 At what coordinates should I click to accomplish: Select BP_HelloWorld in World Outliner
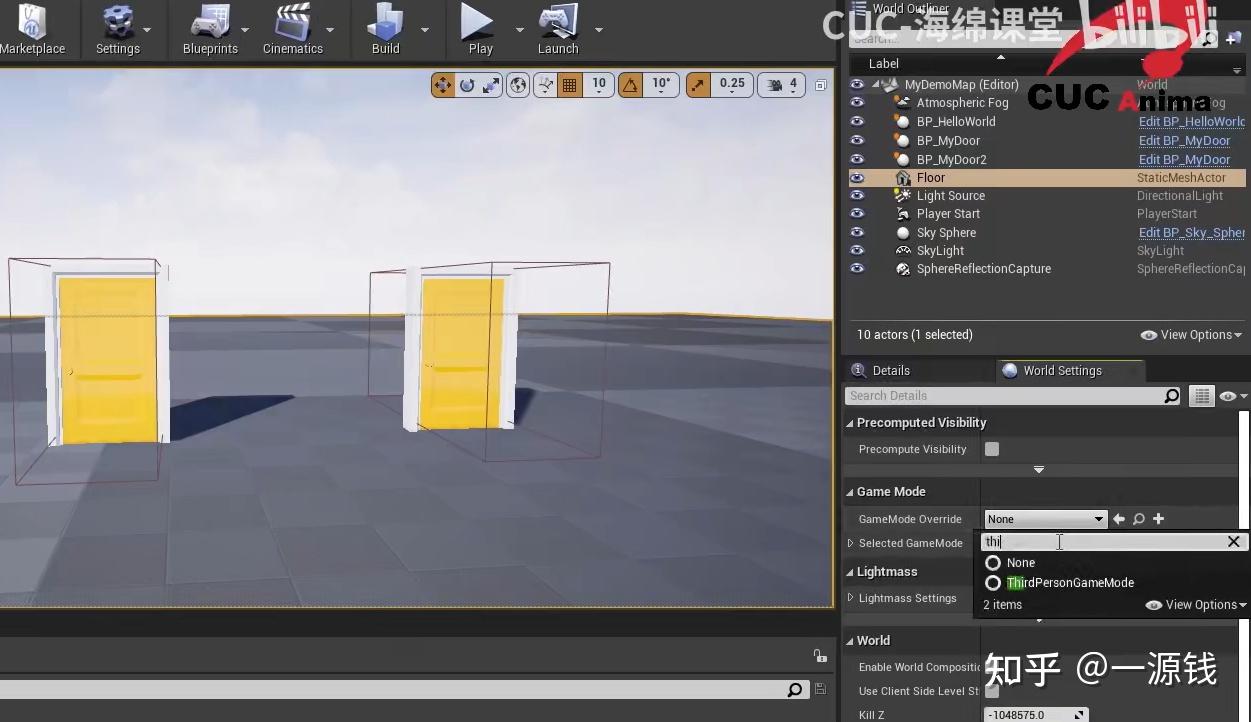coord(956,122)
